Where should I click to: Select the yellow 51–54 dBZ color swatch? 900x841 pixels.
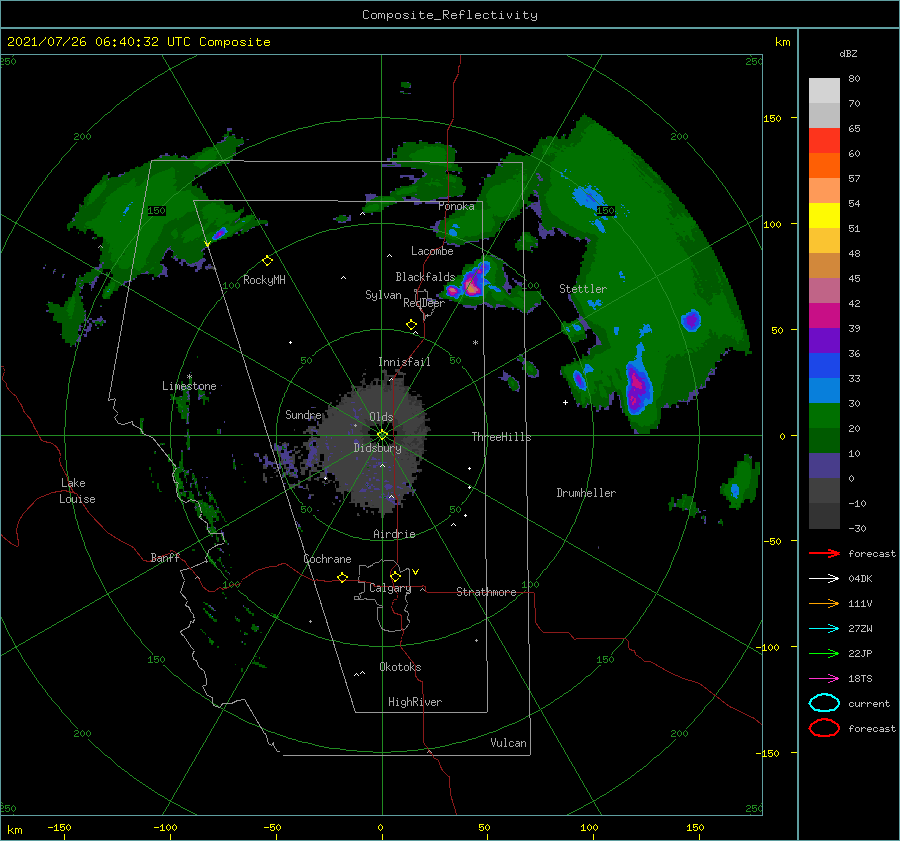click(824, 216)
